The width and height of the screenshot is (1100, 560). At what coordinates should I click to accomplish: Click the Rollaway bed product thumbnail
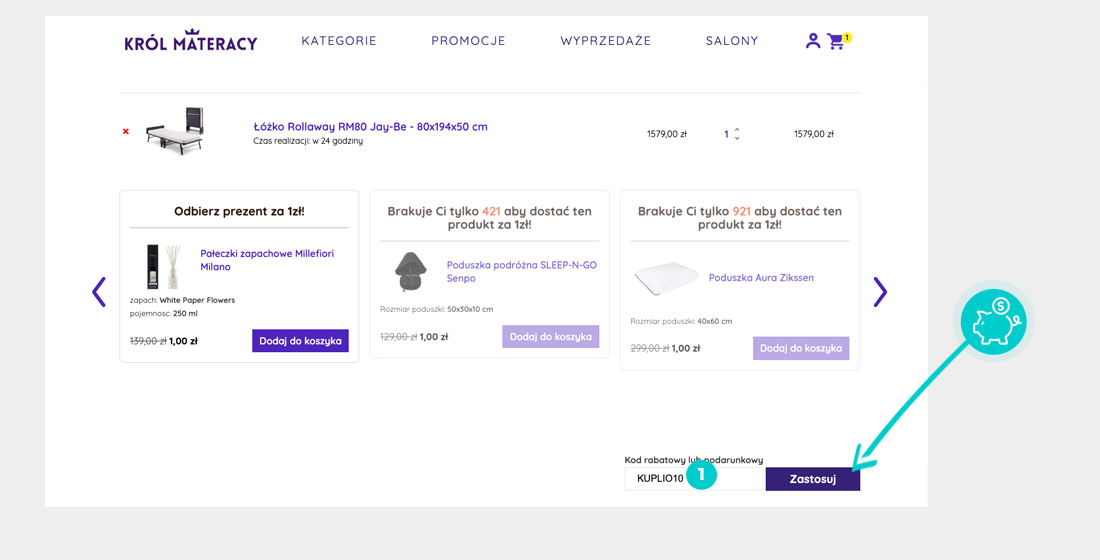(x=174, y=131)
